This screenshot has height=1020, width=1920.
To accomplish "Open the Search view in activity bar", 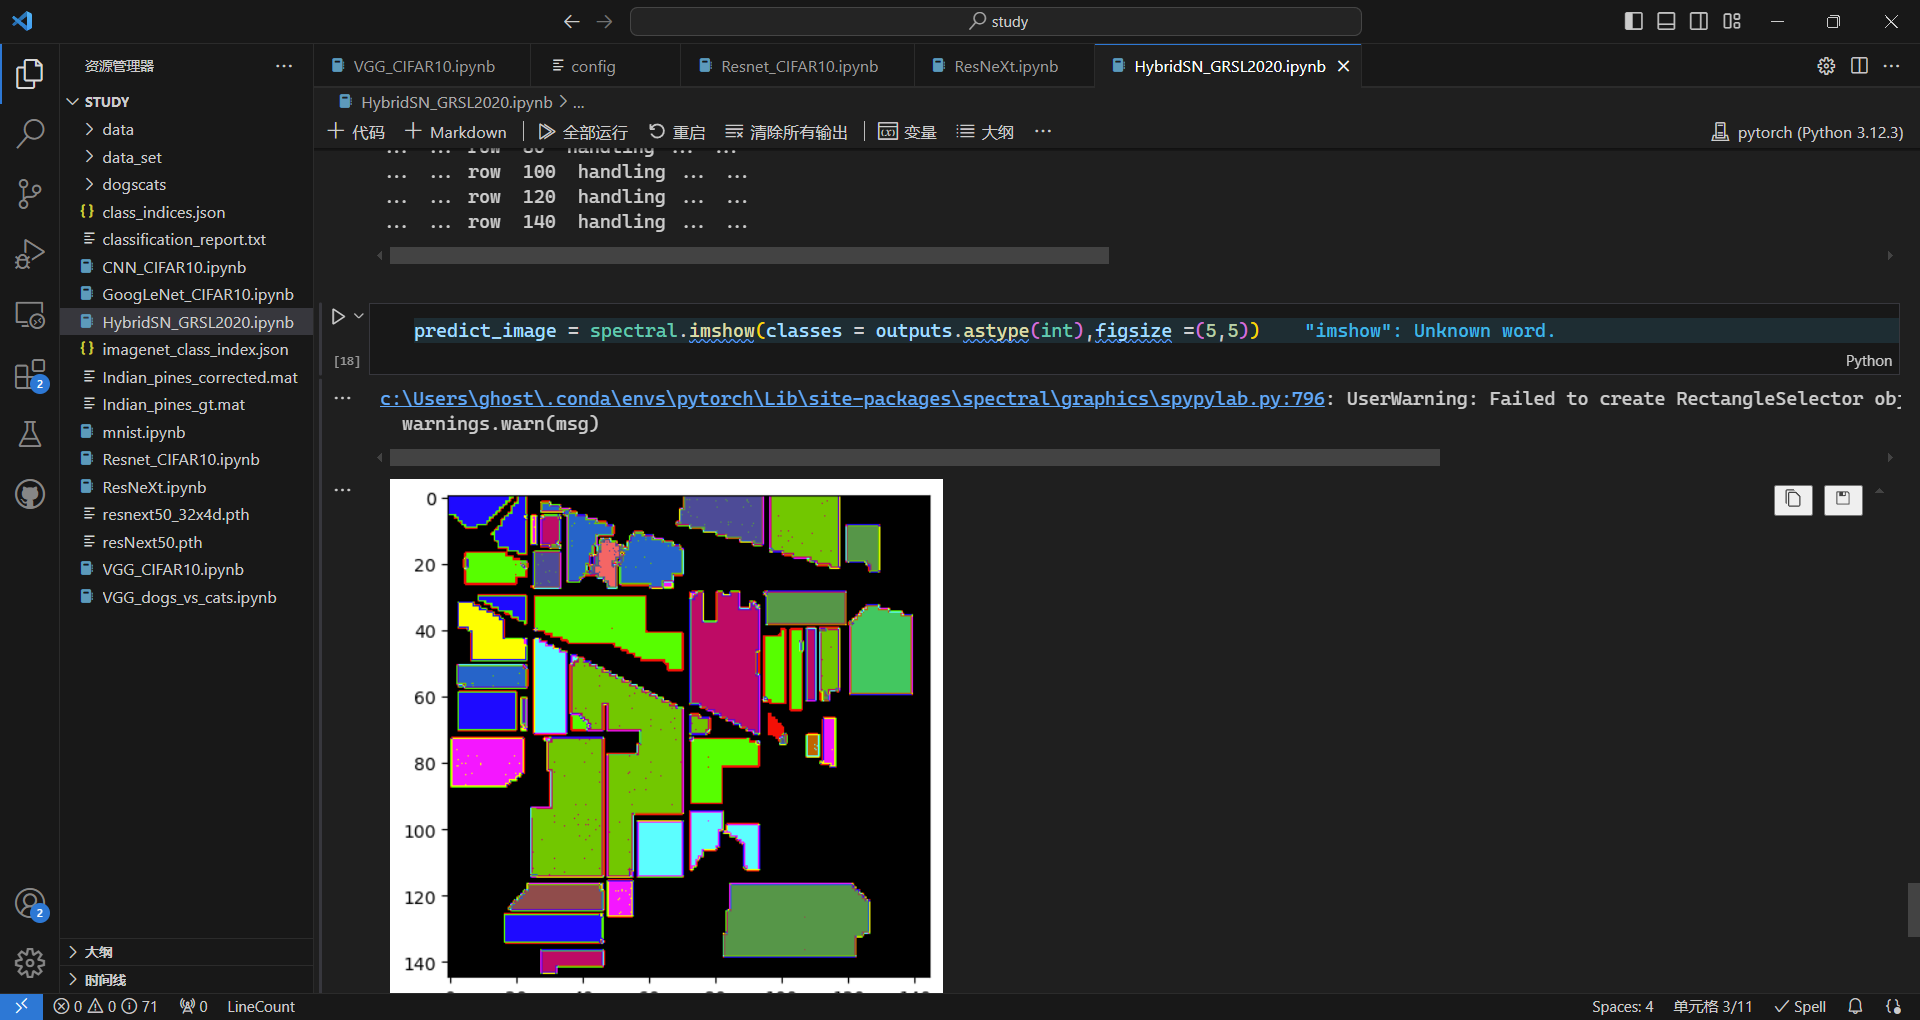I will 30,133.
